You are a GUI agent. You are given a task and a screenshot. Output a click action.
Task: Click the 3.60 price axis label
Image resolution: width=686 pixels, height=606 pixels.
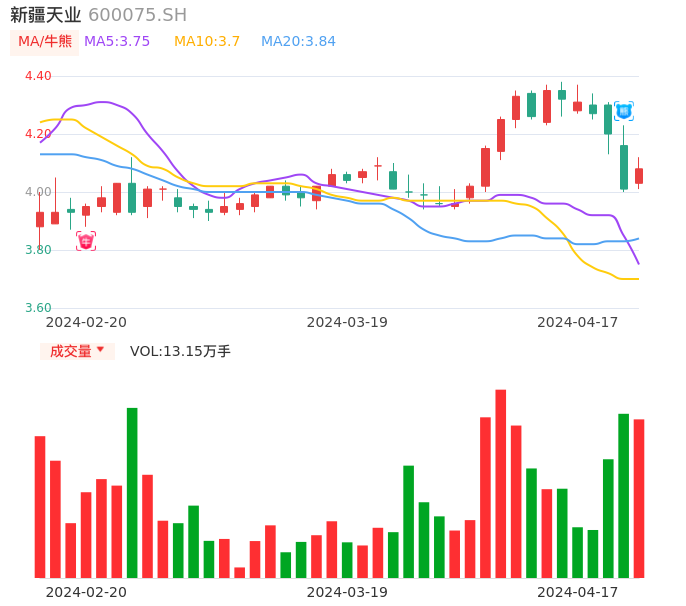[38, 308]
